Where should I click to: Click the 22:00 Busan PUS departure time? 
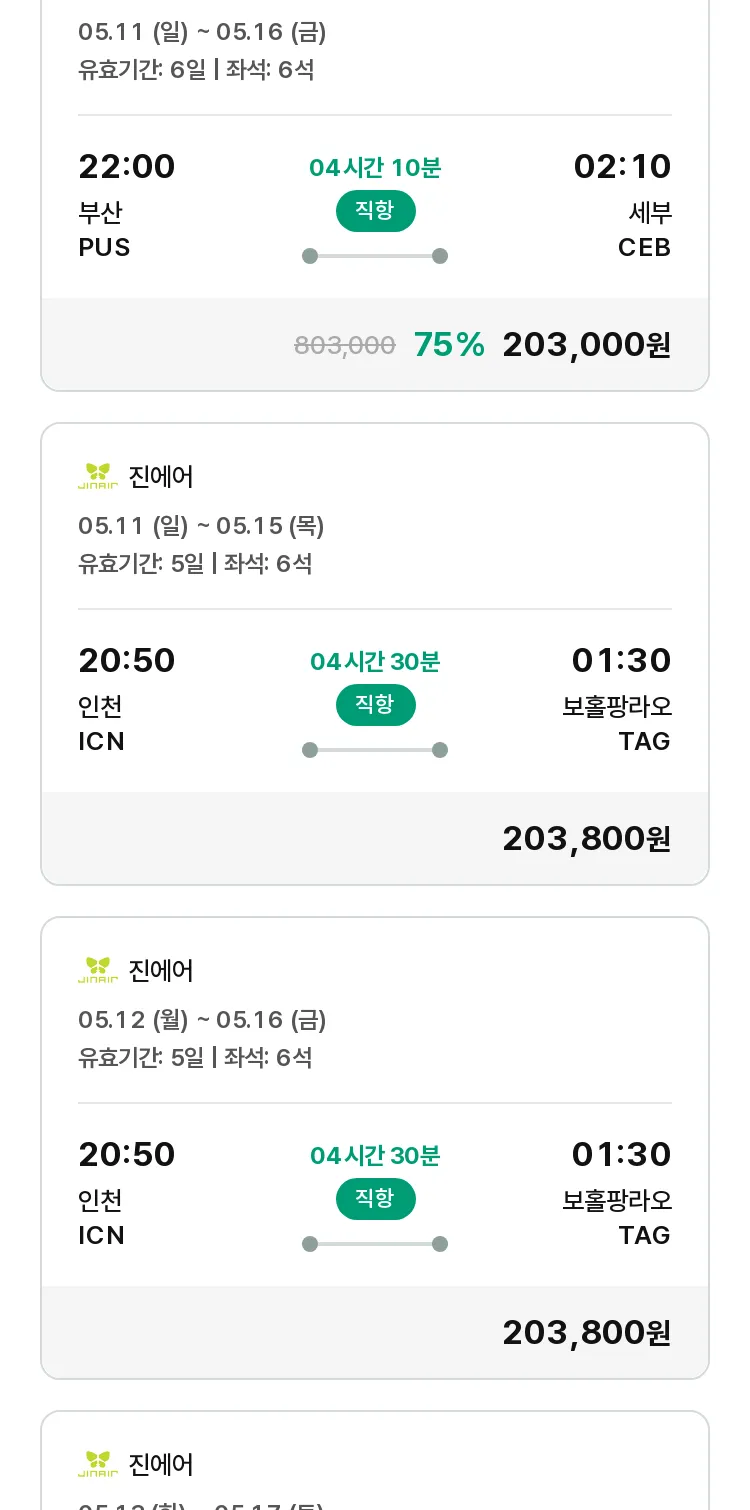pyautogui.click(x=127, y=166)
